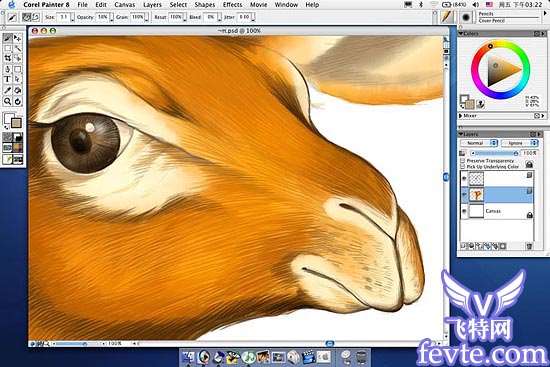This screenshot has height=367, width=550.
Task: Select the Paint Bucket tool
Action: (17, 91)
